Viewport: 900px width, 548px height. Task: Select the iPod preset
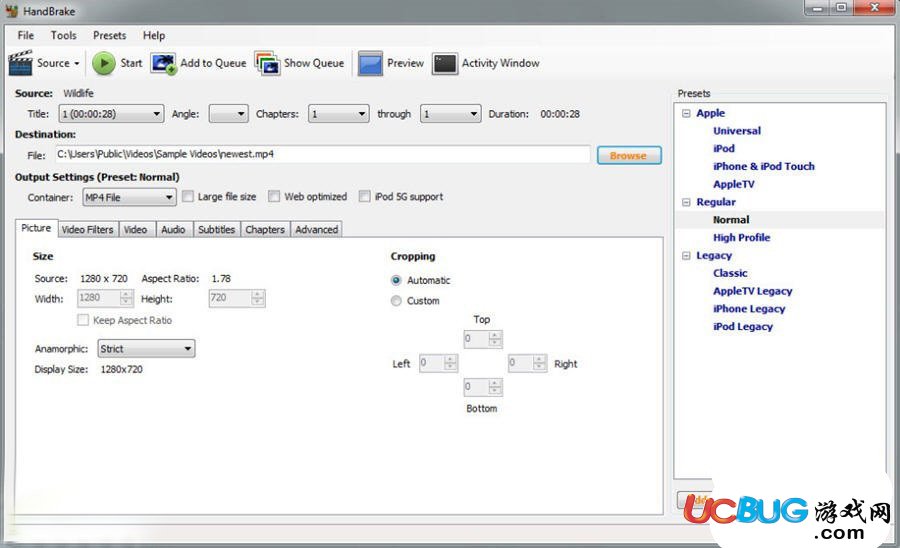tap(724, 149)
